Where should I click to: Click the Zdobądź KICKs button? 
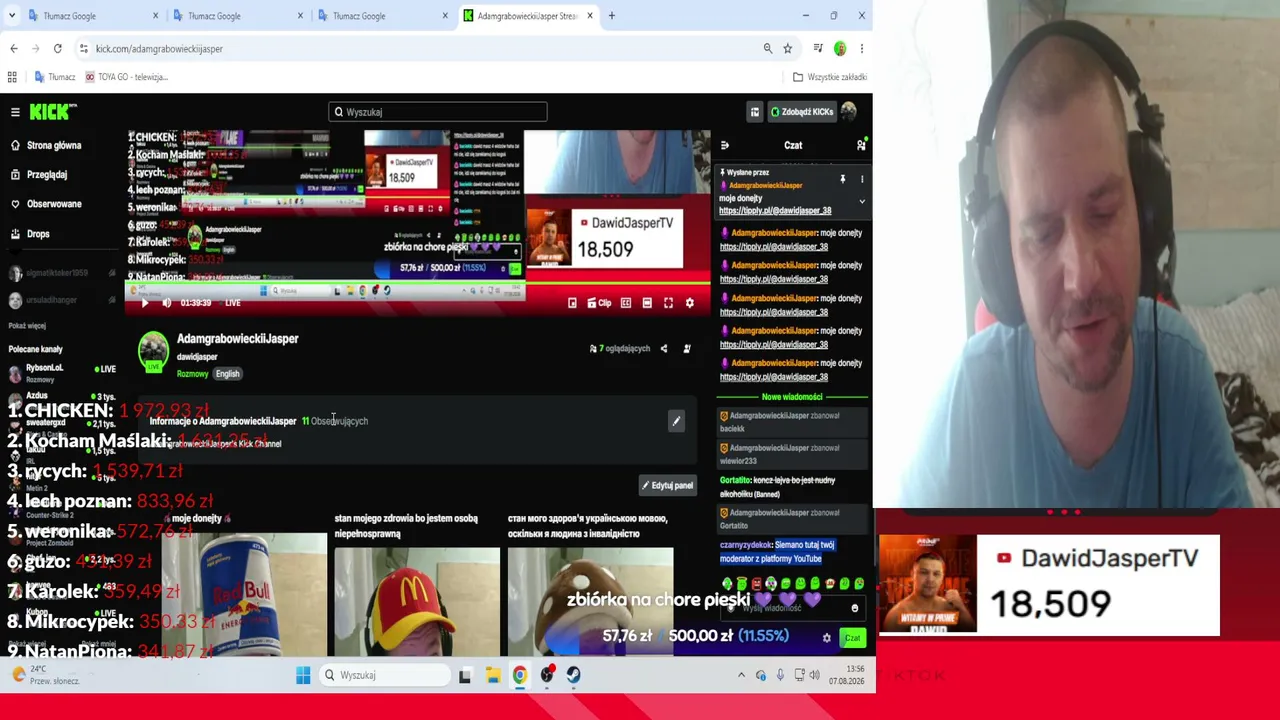click(x=801, y=112)
